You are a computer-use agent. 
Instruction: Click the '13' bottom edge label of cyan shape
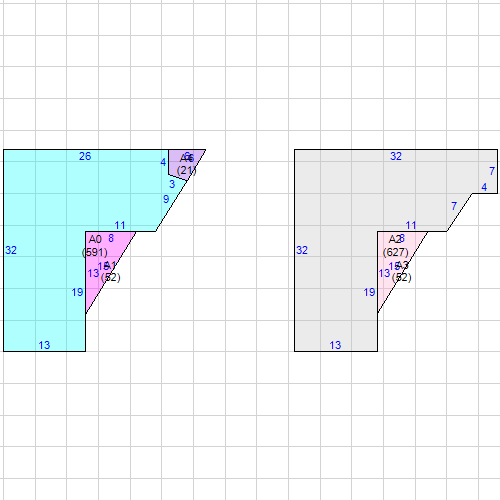pyautogui.click(x=44, y=345)
